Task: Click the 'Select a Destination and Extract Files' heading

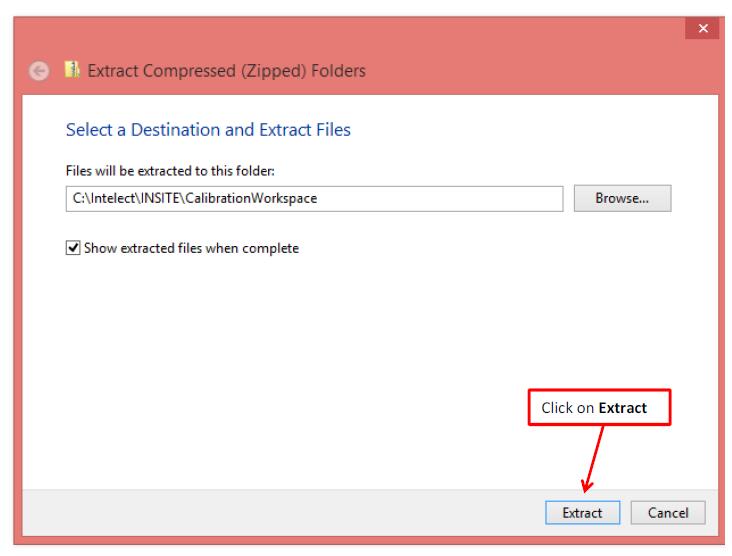Action: (208, 130)
